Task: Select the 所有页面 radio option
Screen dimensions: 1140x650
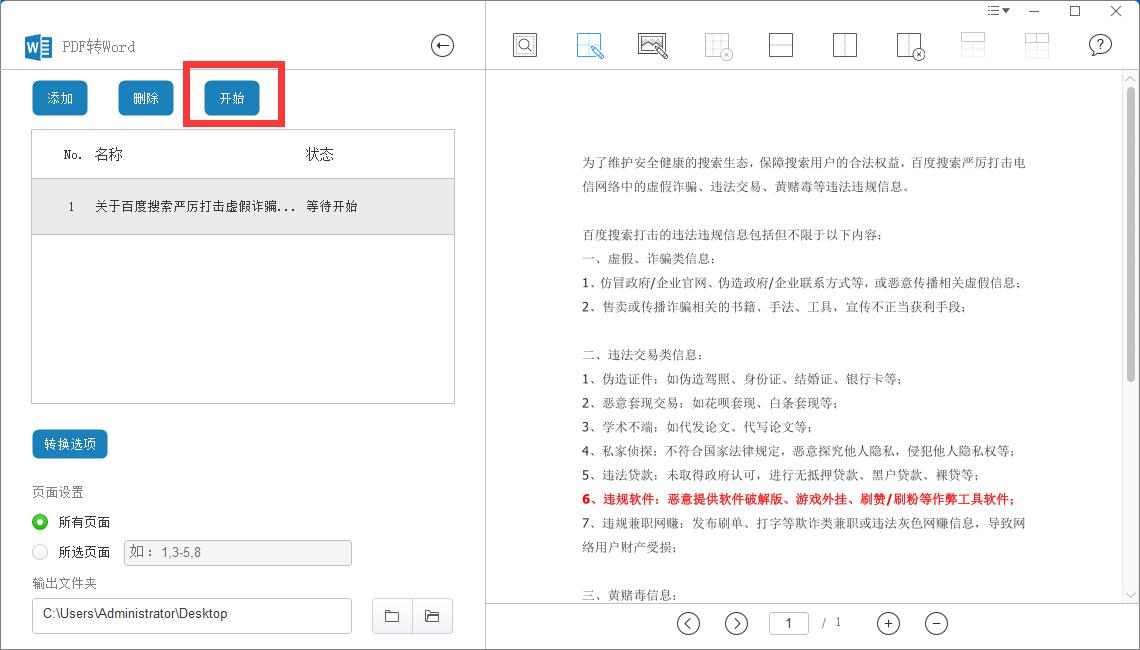Action: pos(40,522)
